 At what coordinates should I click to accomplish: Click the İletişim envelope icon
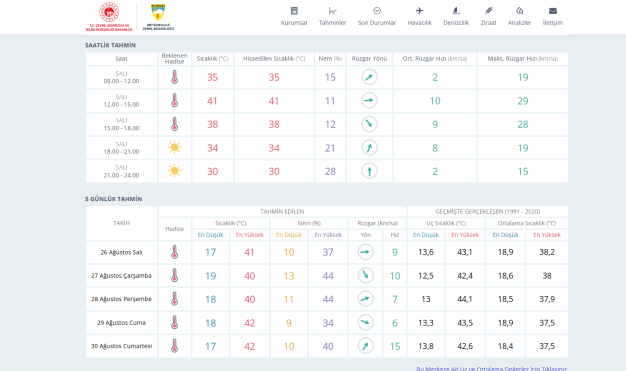[553, 11]
